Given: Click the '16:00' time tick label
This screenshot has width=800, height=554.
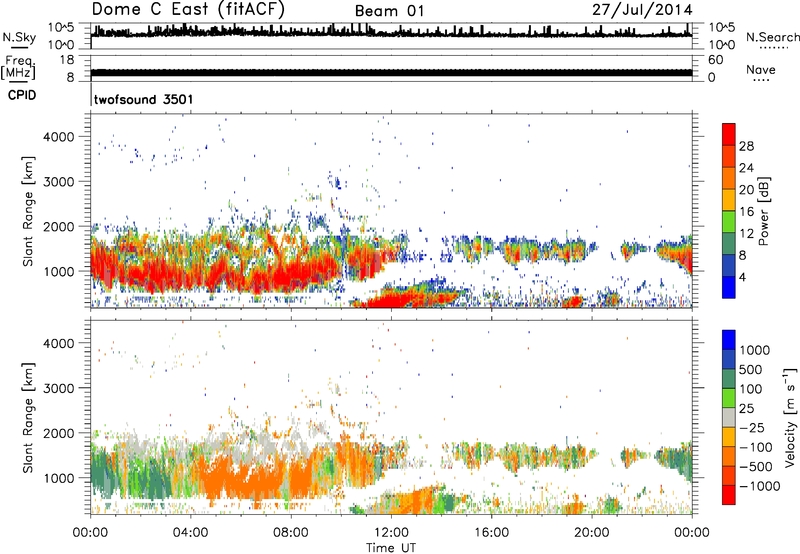Looking at the screenshot, I should point(491,532).
